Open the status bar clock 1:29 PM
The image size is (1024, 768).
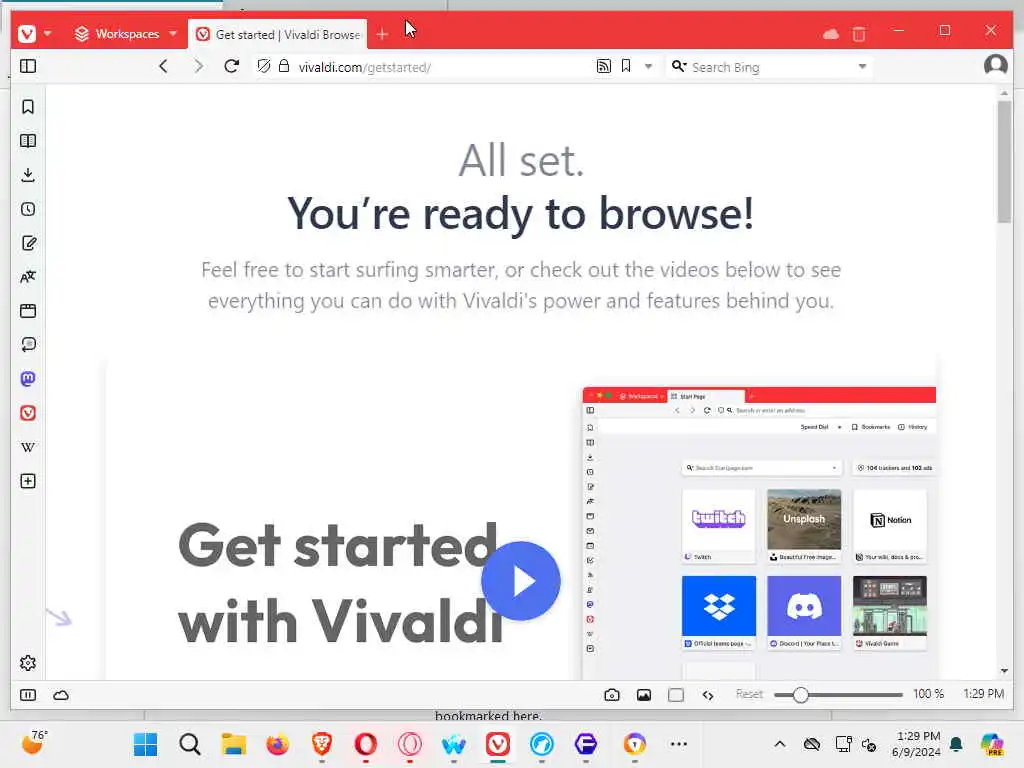coord(984,694)
